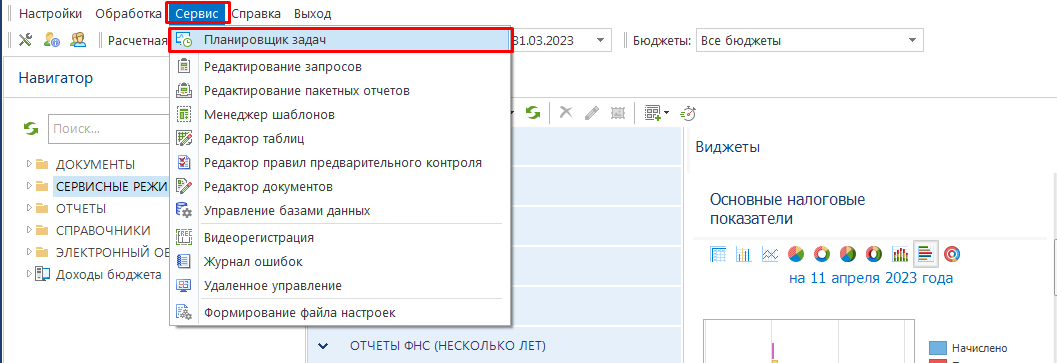Click green refresh icon above widgets area

click(533, 113)
